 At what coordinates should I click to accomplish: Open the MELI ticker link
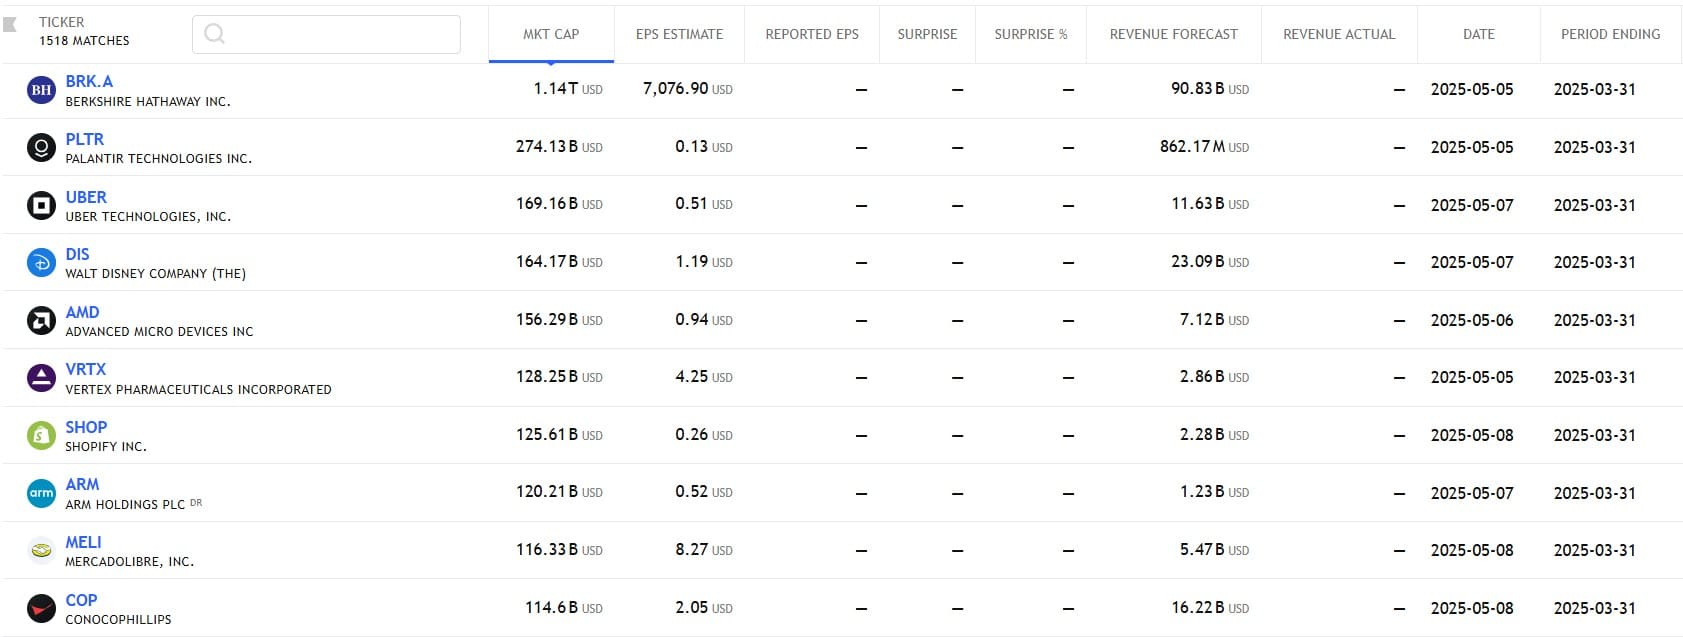coord(83,542)
